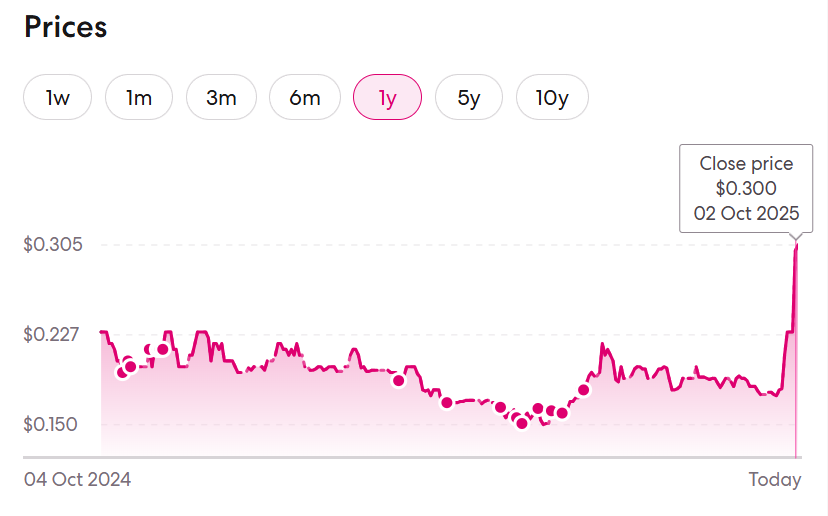
Task: Click the $0.227 axis label
Action: (52, 334)
